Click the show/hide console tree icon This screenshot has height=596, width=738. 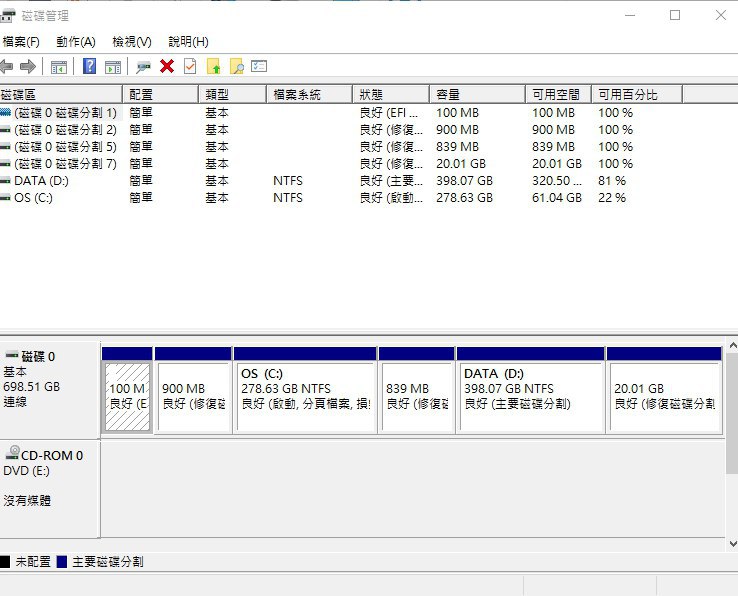[59, 66]
